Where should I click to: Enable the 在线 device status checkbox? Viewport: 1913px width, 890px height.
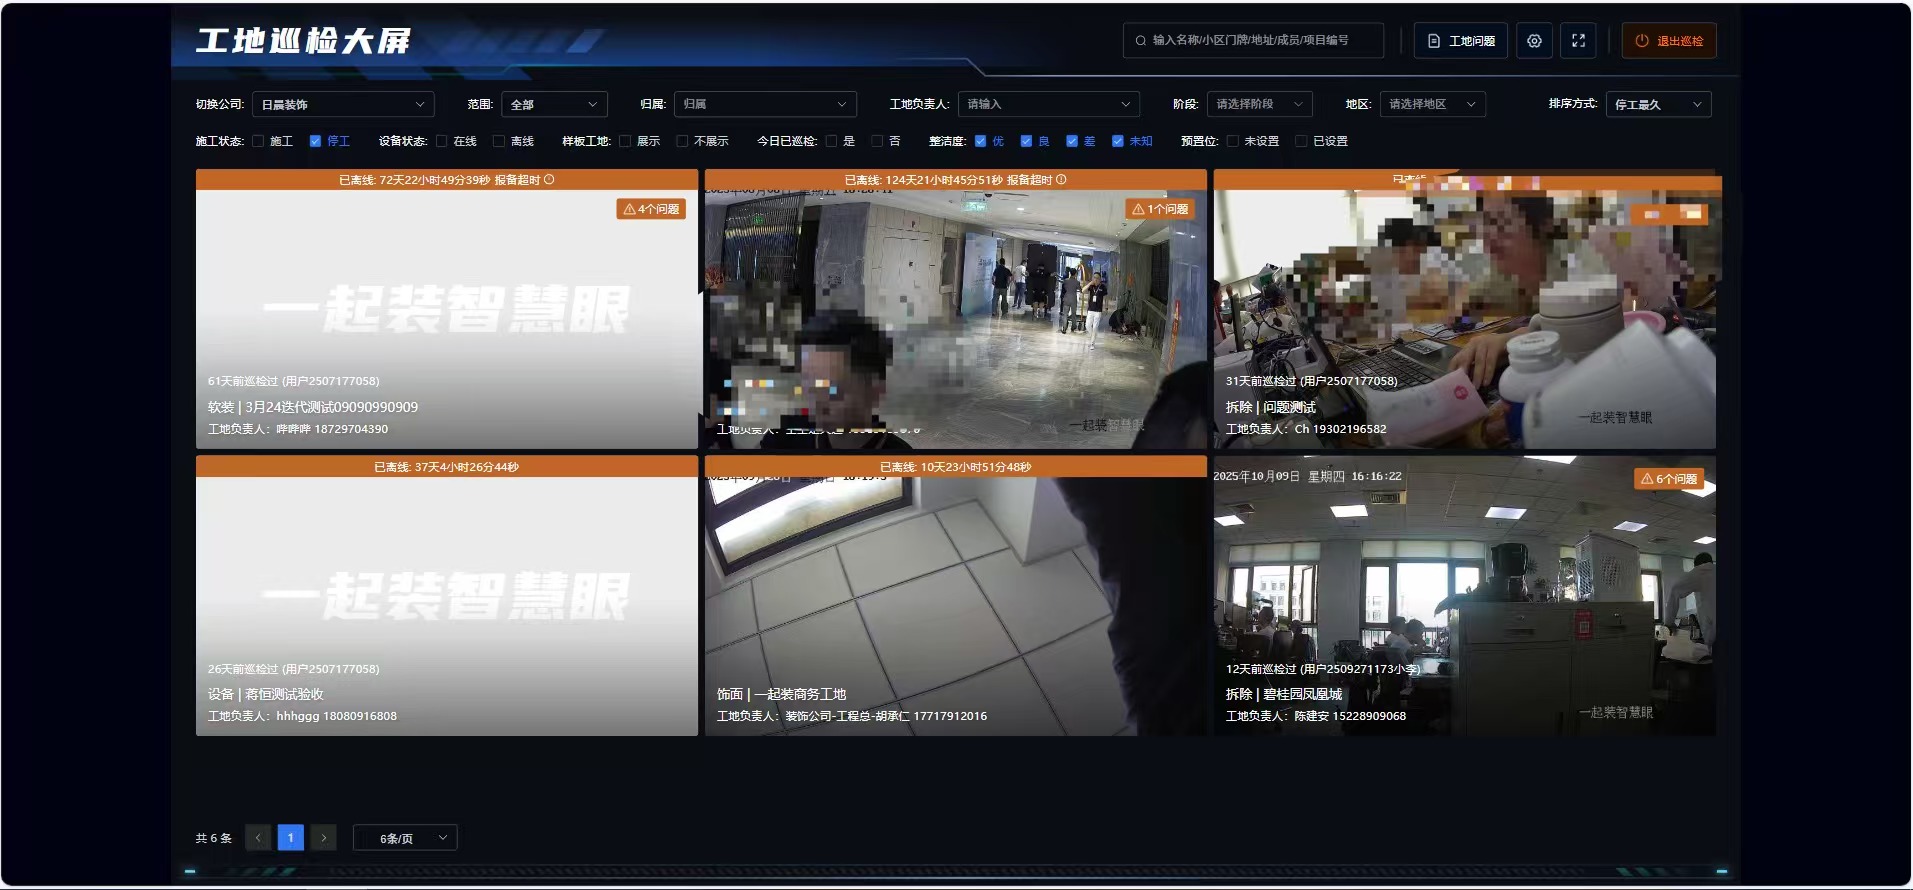[442, 141]
